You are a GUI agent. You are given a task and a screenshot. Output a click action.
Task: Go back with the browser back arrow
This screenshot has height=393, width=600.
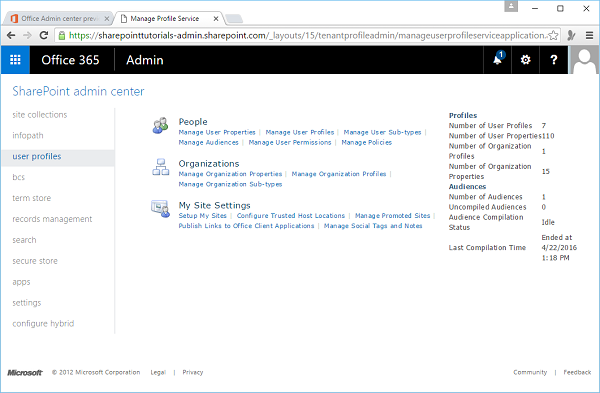[11, 36]
